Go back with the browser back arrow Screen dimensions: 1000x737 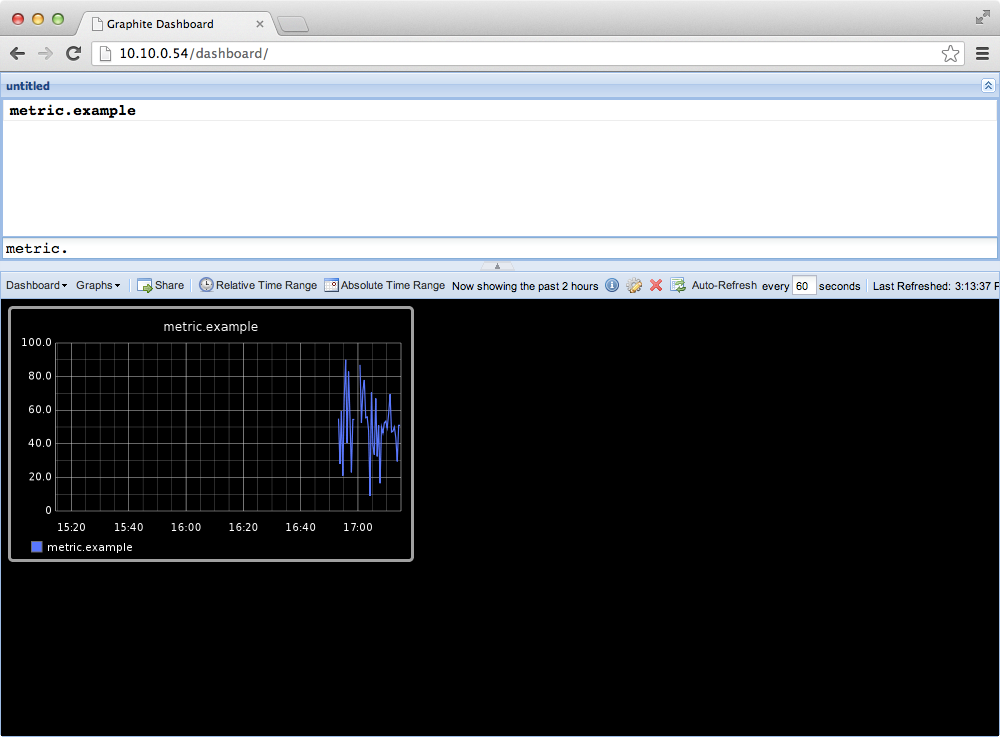point(18,54)
